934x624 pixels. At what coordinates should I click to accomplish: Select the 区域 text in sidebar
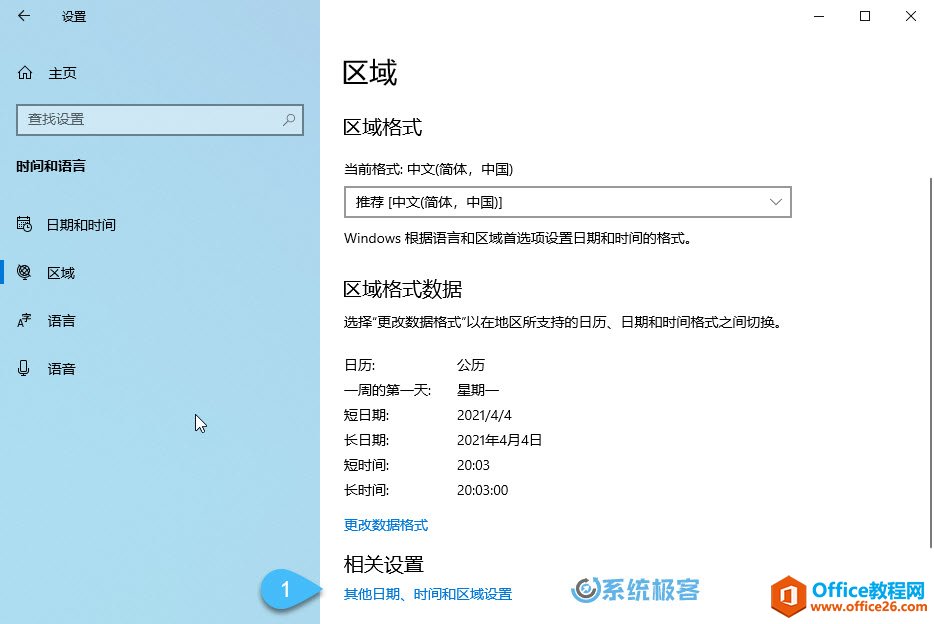[61, 273]
